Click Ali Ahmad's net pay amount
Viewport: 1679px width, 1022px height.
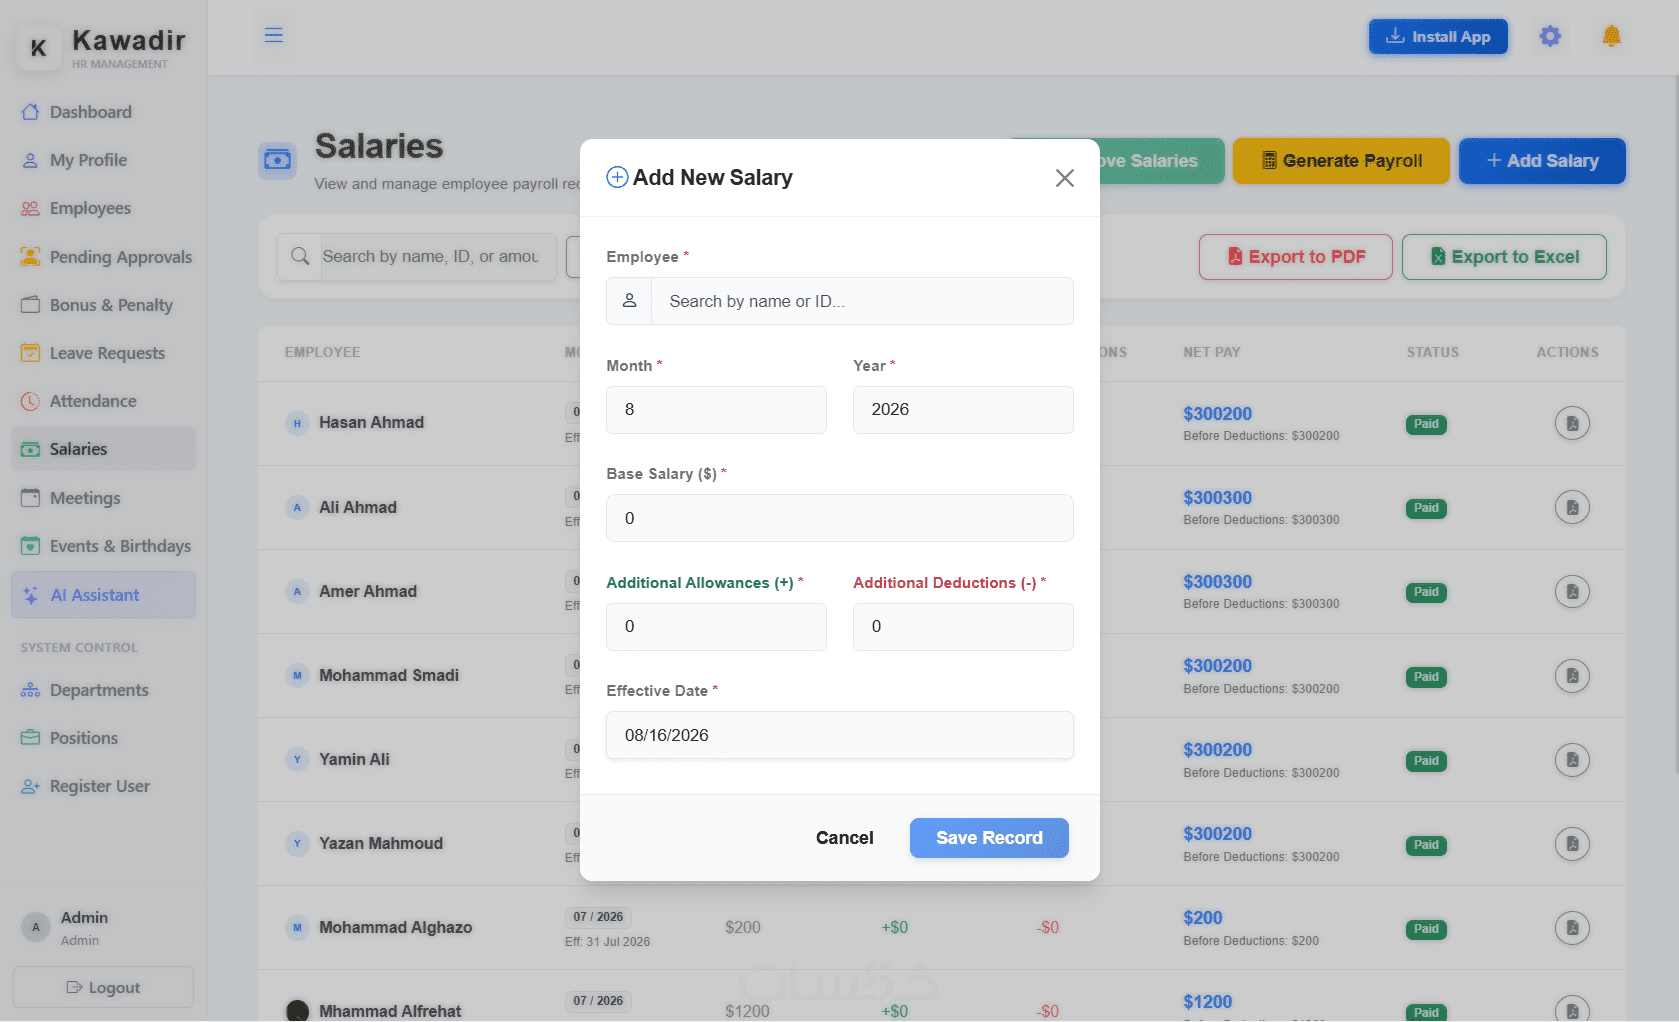tap(1217, 498)
